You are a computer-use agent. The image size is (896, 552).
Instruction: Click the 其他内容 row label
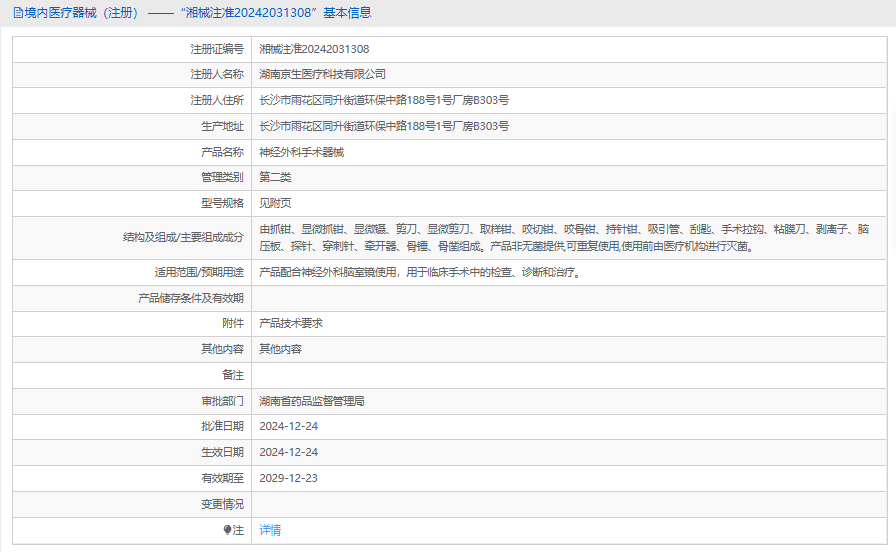[222, 349]
